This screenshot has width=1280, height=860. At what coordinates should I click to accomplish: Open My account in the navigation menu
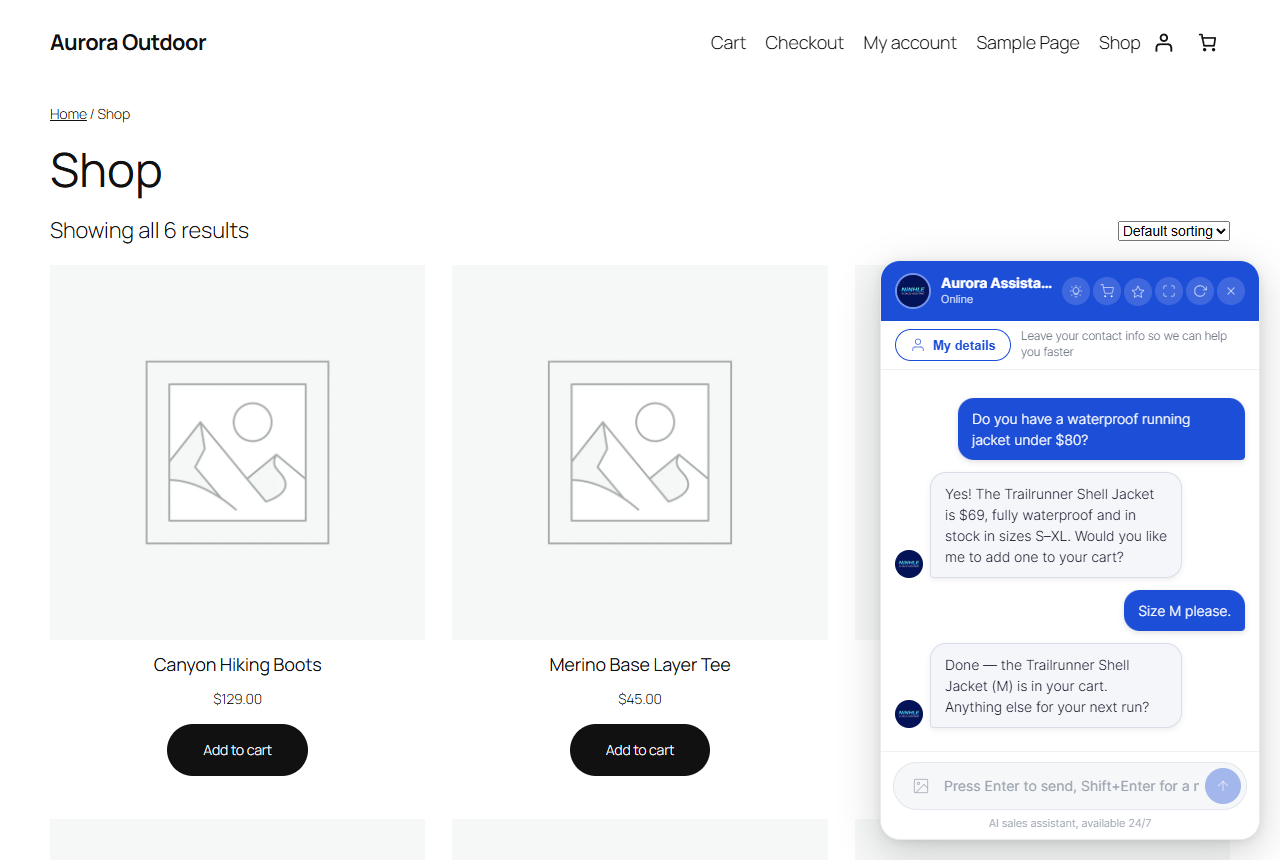[x=910, y=43]
